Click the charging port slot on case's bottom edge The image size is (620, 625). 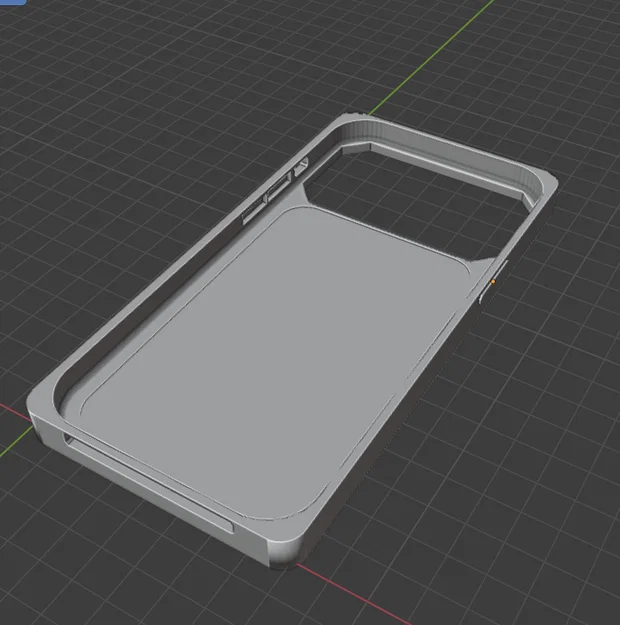click(x=148, y=484)
